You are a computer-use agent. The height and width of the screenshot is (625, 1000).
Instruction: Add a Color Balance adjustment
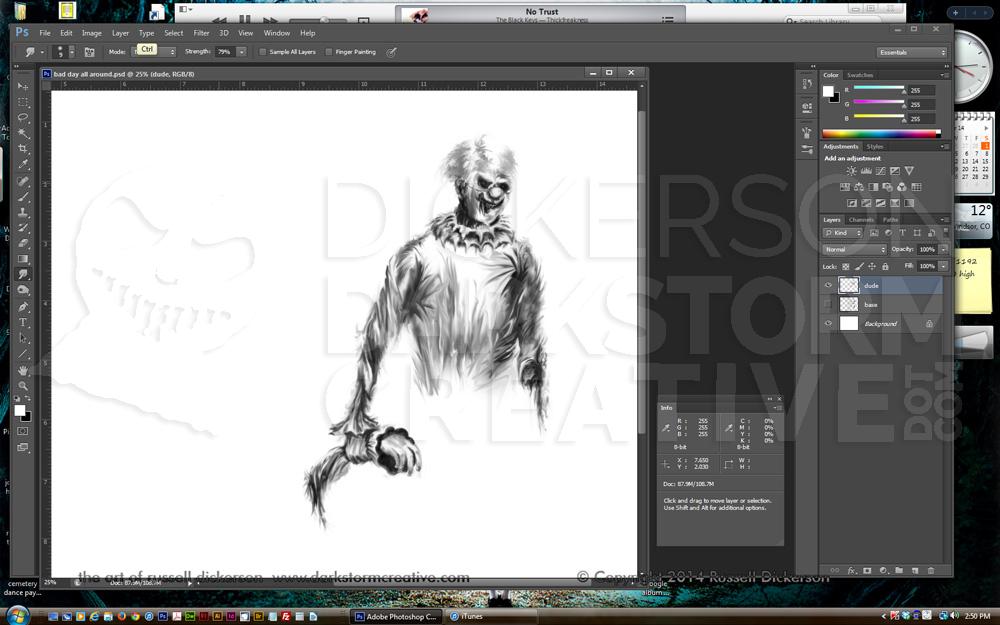click(859, 187)
